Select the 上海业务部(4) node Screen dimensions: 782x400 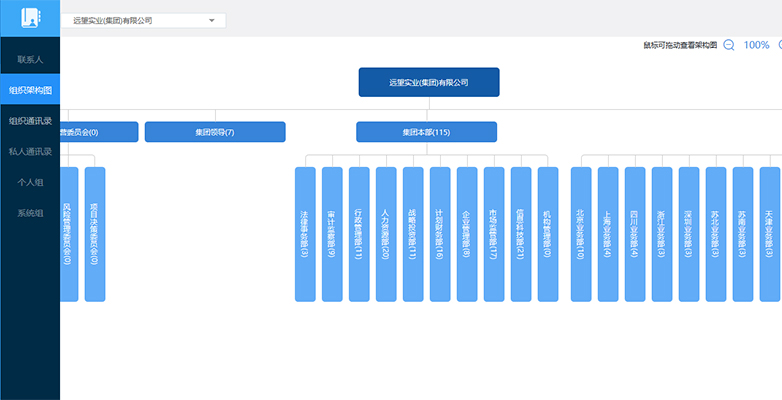click(608, 234)
